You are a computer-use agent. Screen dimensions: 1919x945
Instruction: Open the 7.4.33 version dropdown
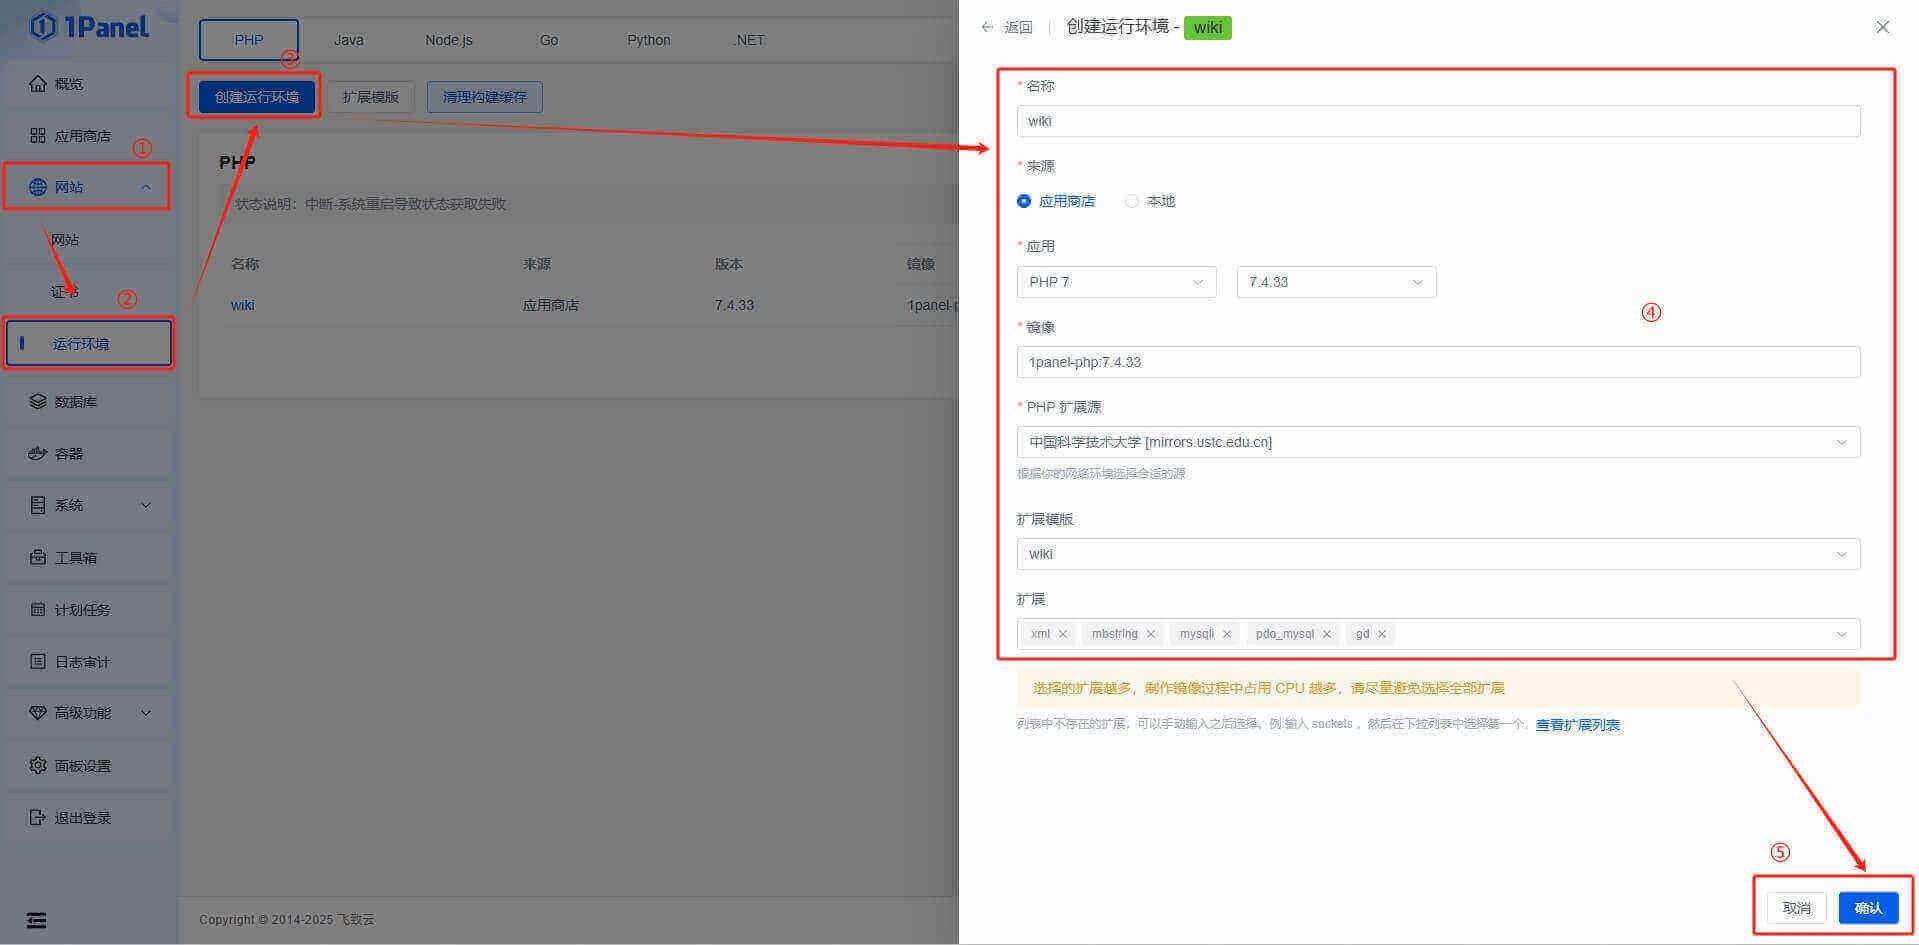pyautogui.click(x=1336, y=282)
